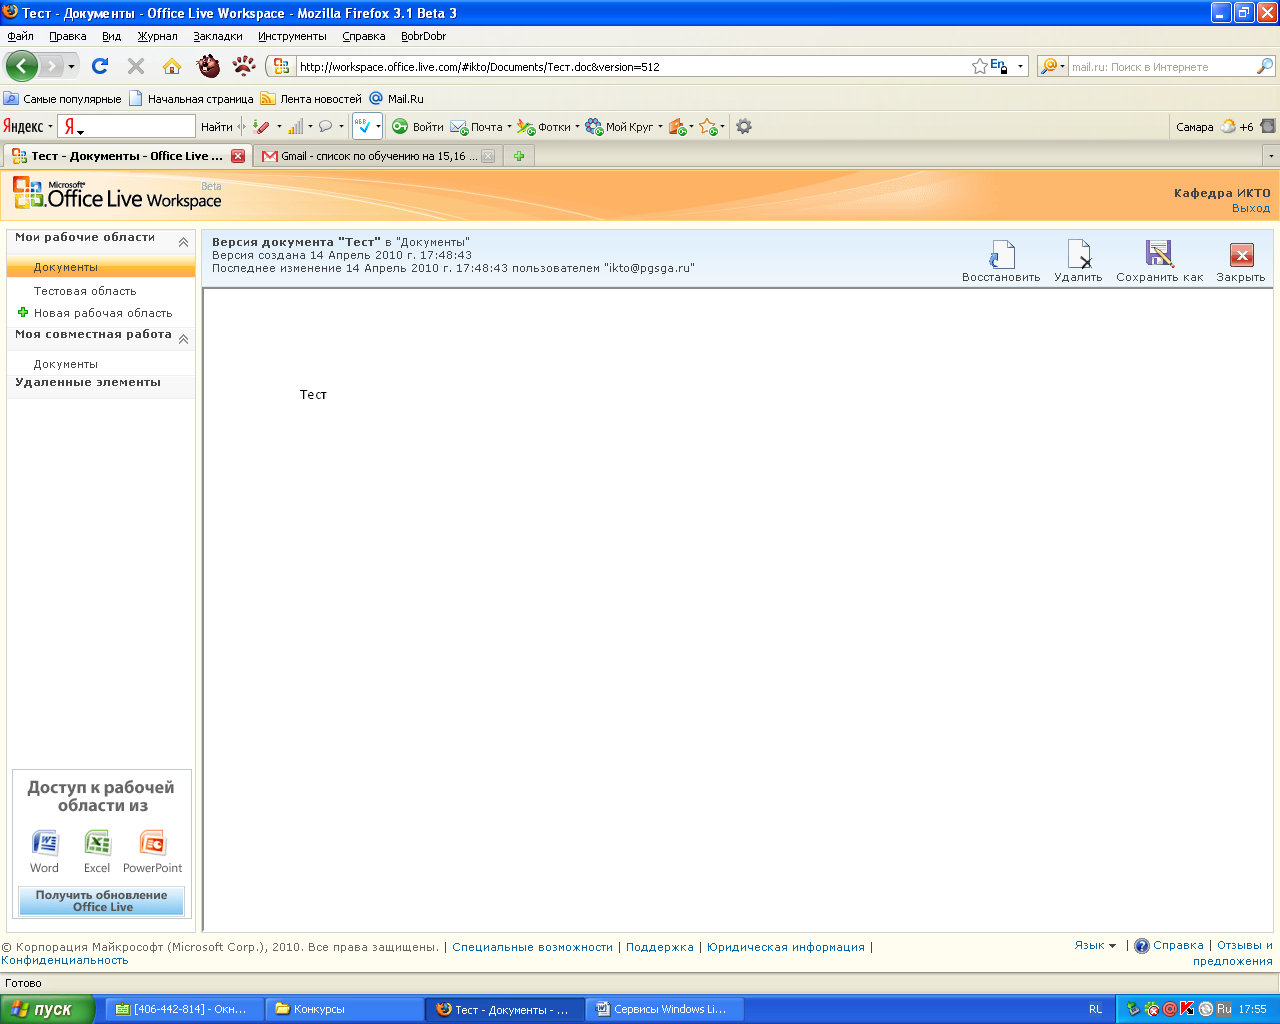The image size is (1280, 1024).
Task: Open the Mail.Ru bookmark
Action: (x=397, y=99)
